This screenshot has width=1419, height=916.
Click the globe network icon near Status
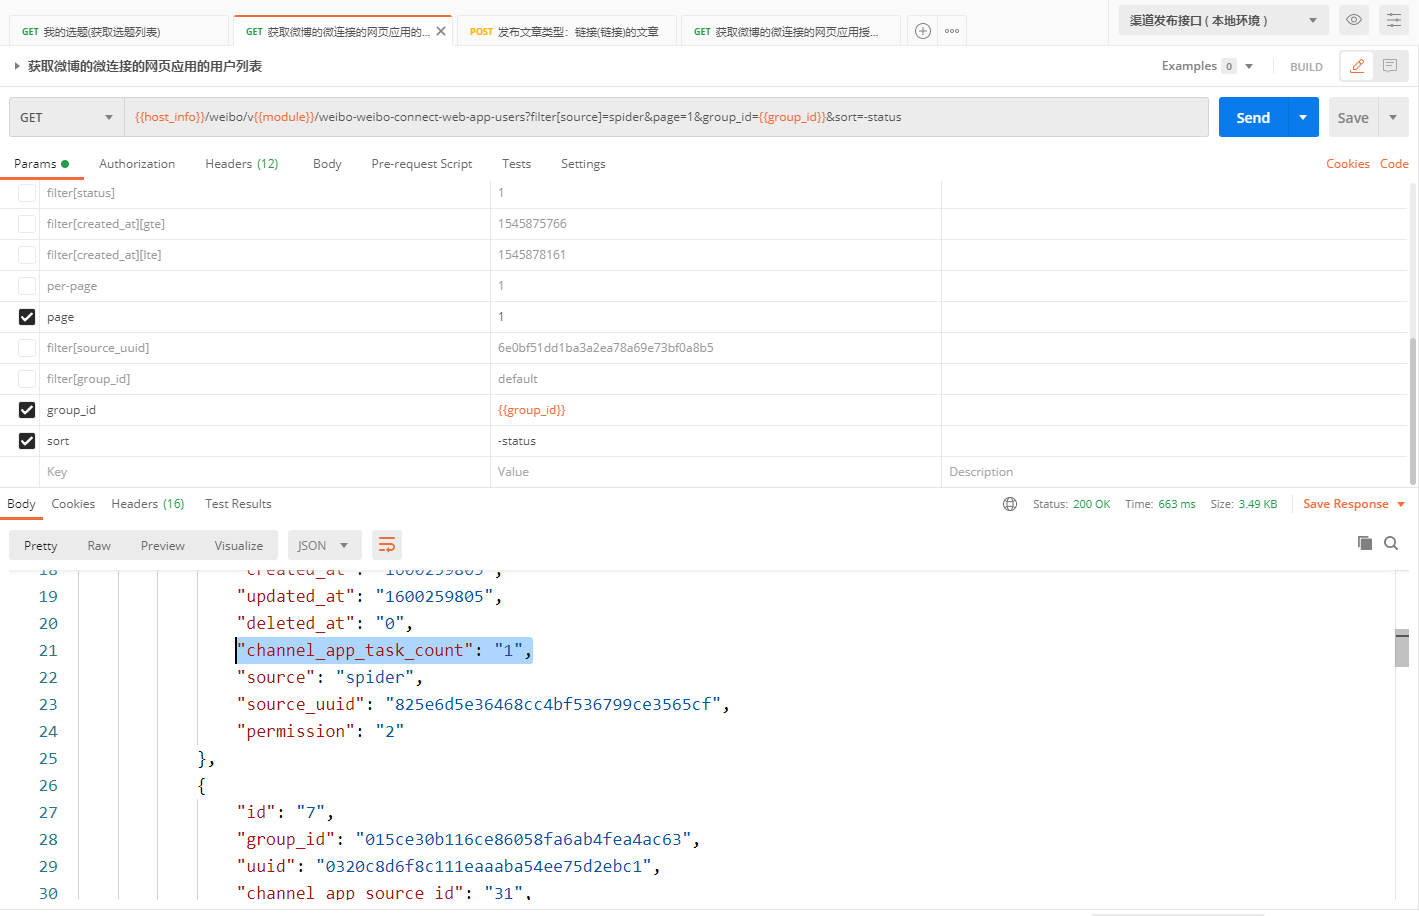(1010, 504)
